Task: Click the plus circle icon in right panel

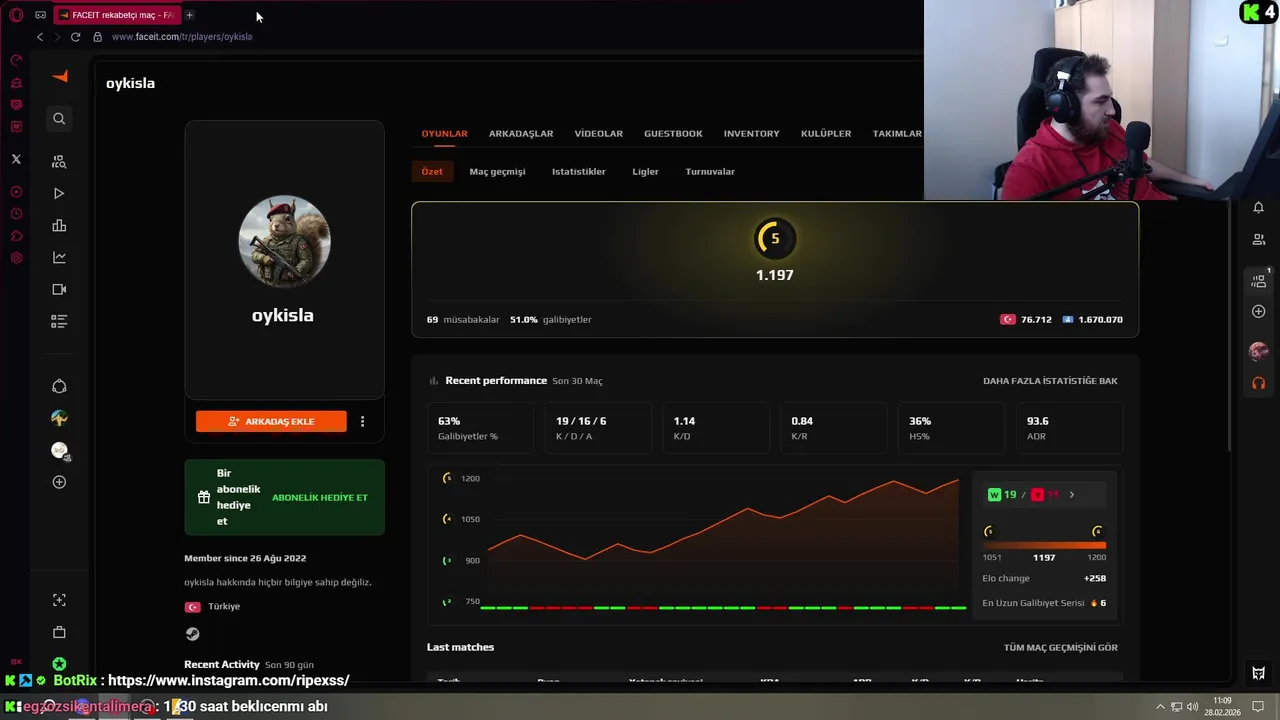Action: (1259, 311)
